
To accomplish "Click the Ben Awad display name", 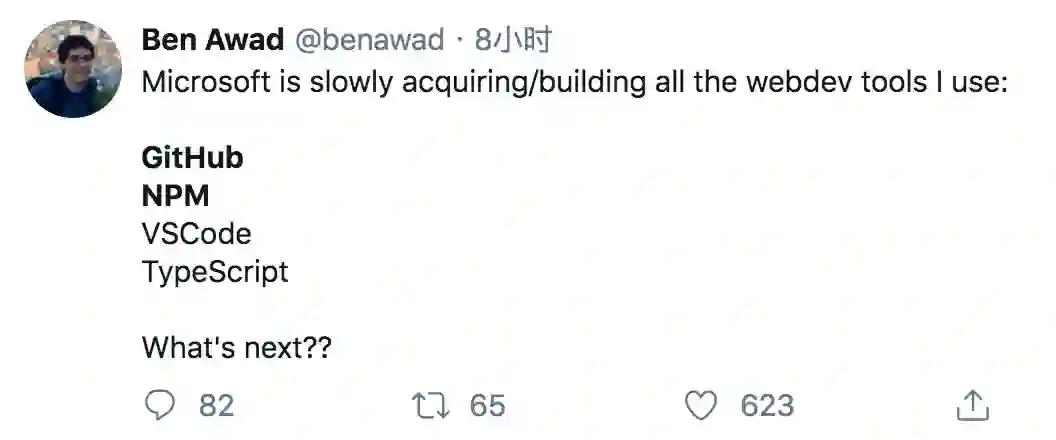I will (212, 40).
